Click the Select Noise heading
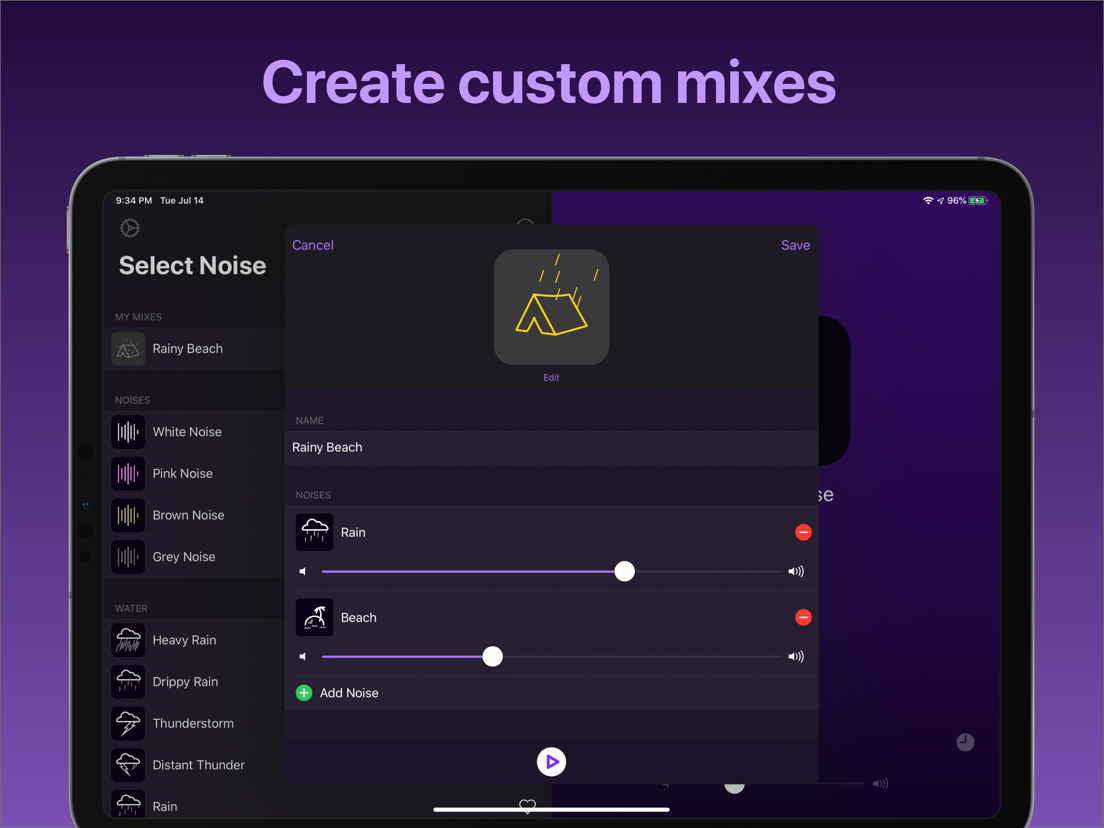Image resolution: width=1104 pixels, height=828 pixels. coord(192,265)
